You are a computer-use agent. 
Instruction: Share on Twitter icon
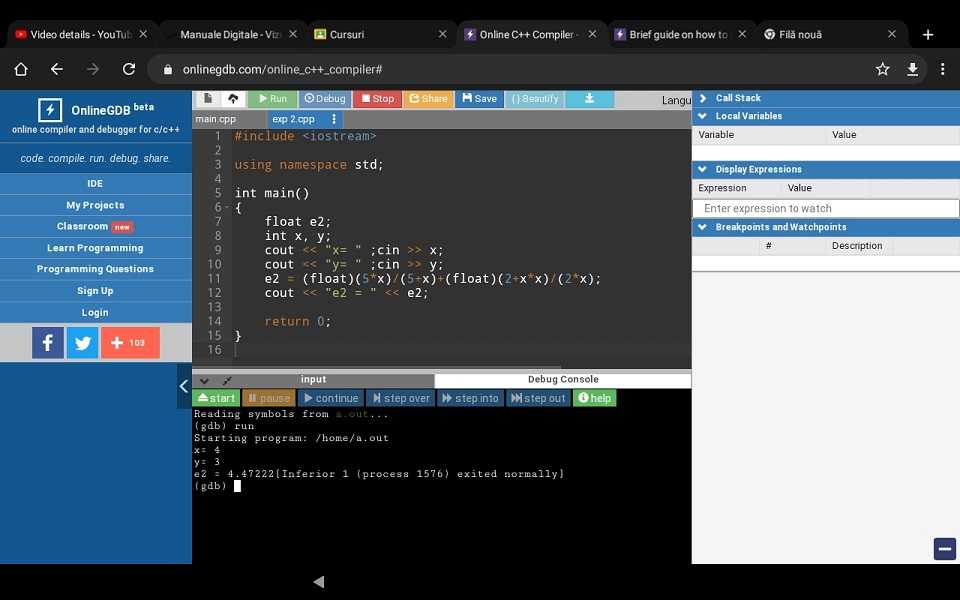(82, 343)
